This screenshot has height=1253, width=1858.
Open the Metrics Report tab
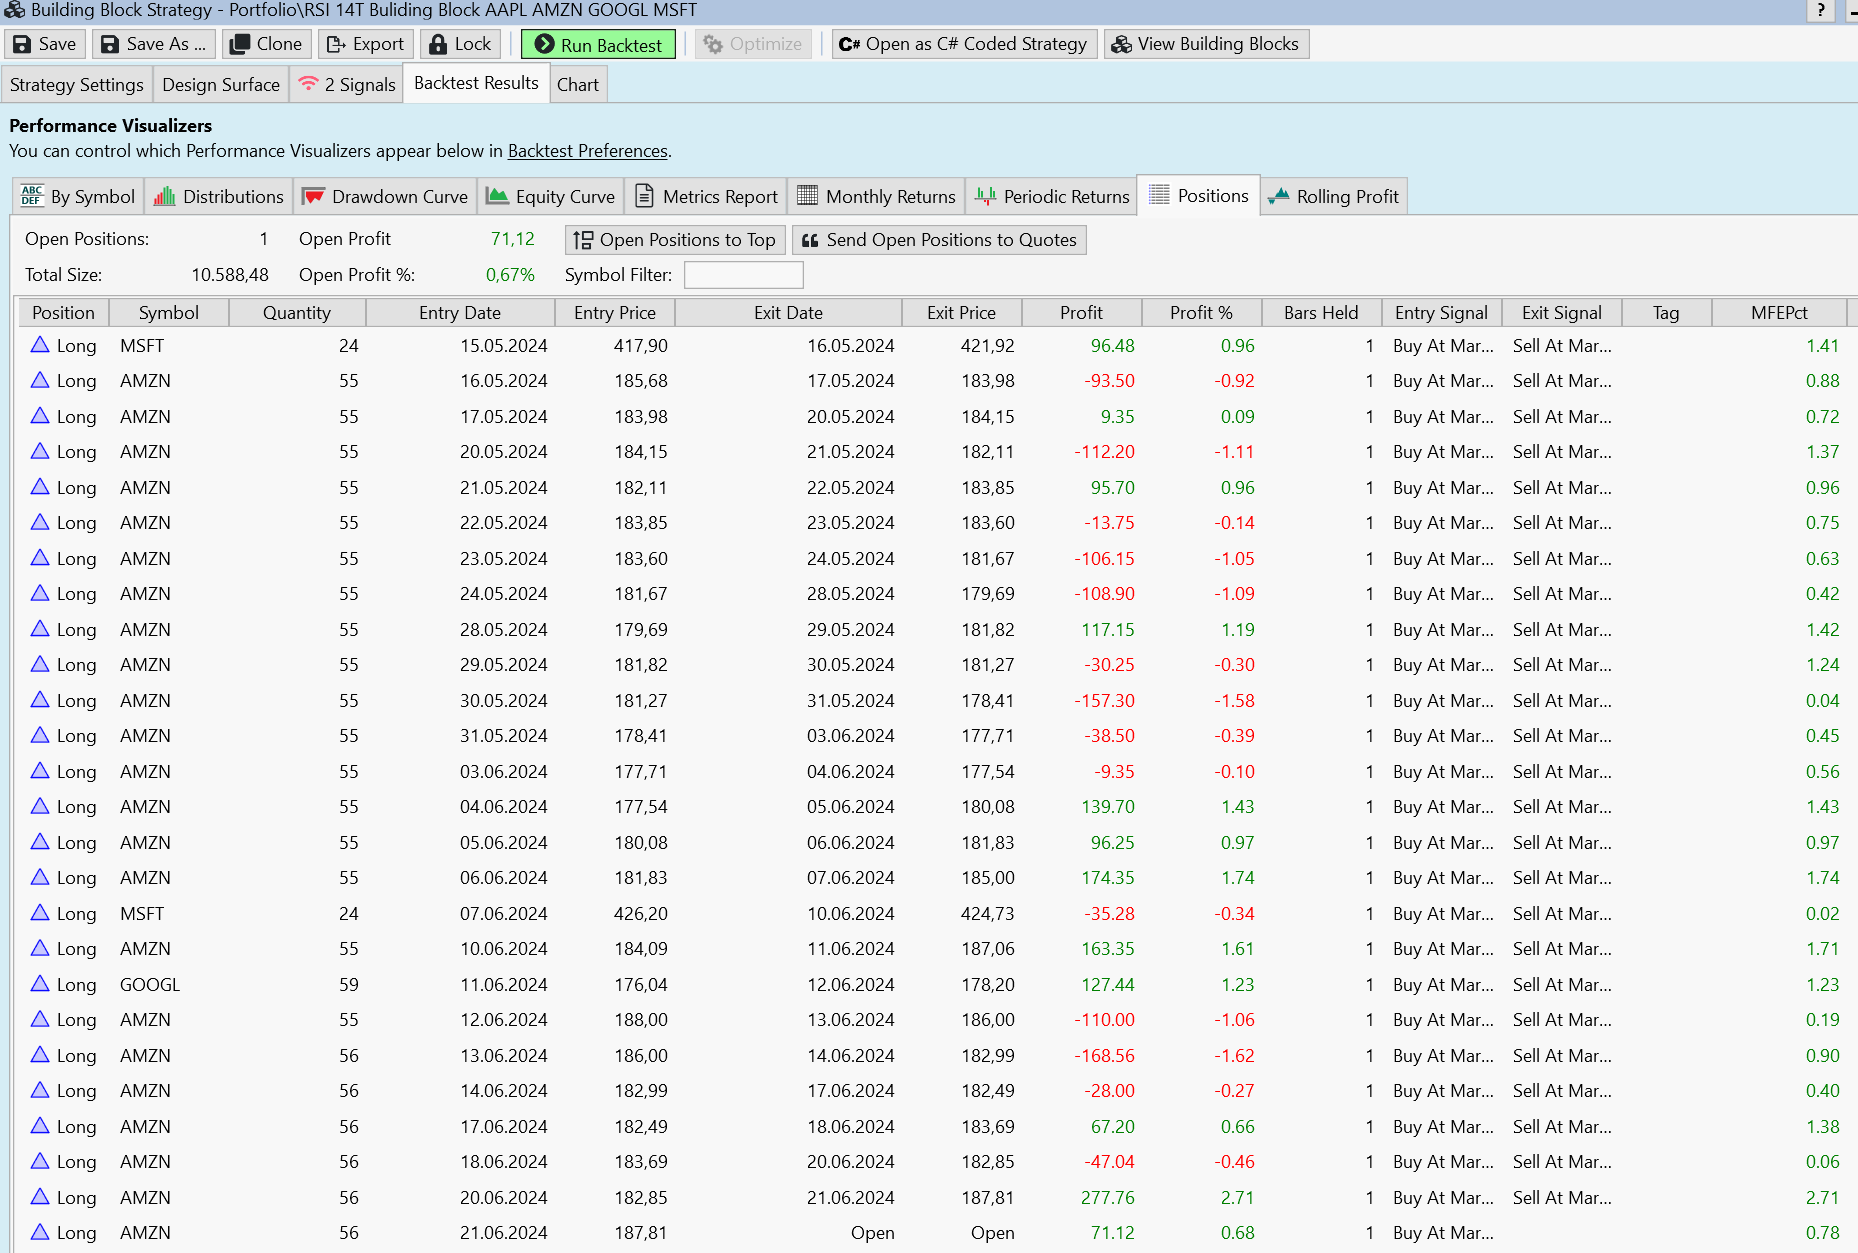pos(706,197)
